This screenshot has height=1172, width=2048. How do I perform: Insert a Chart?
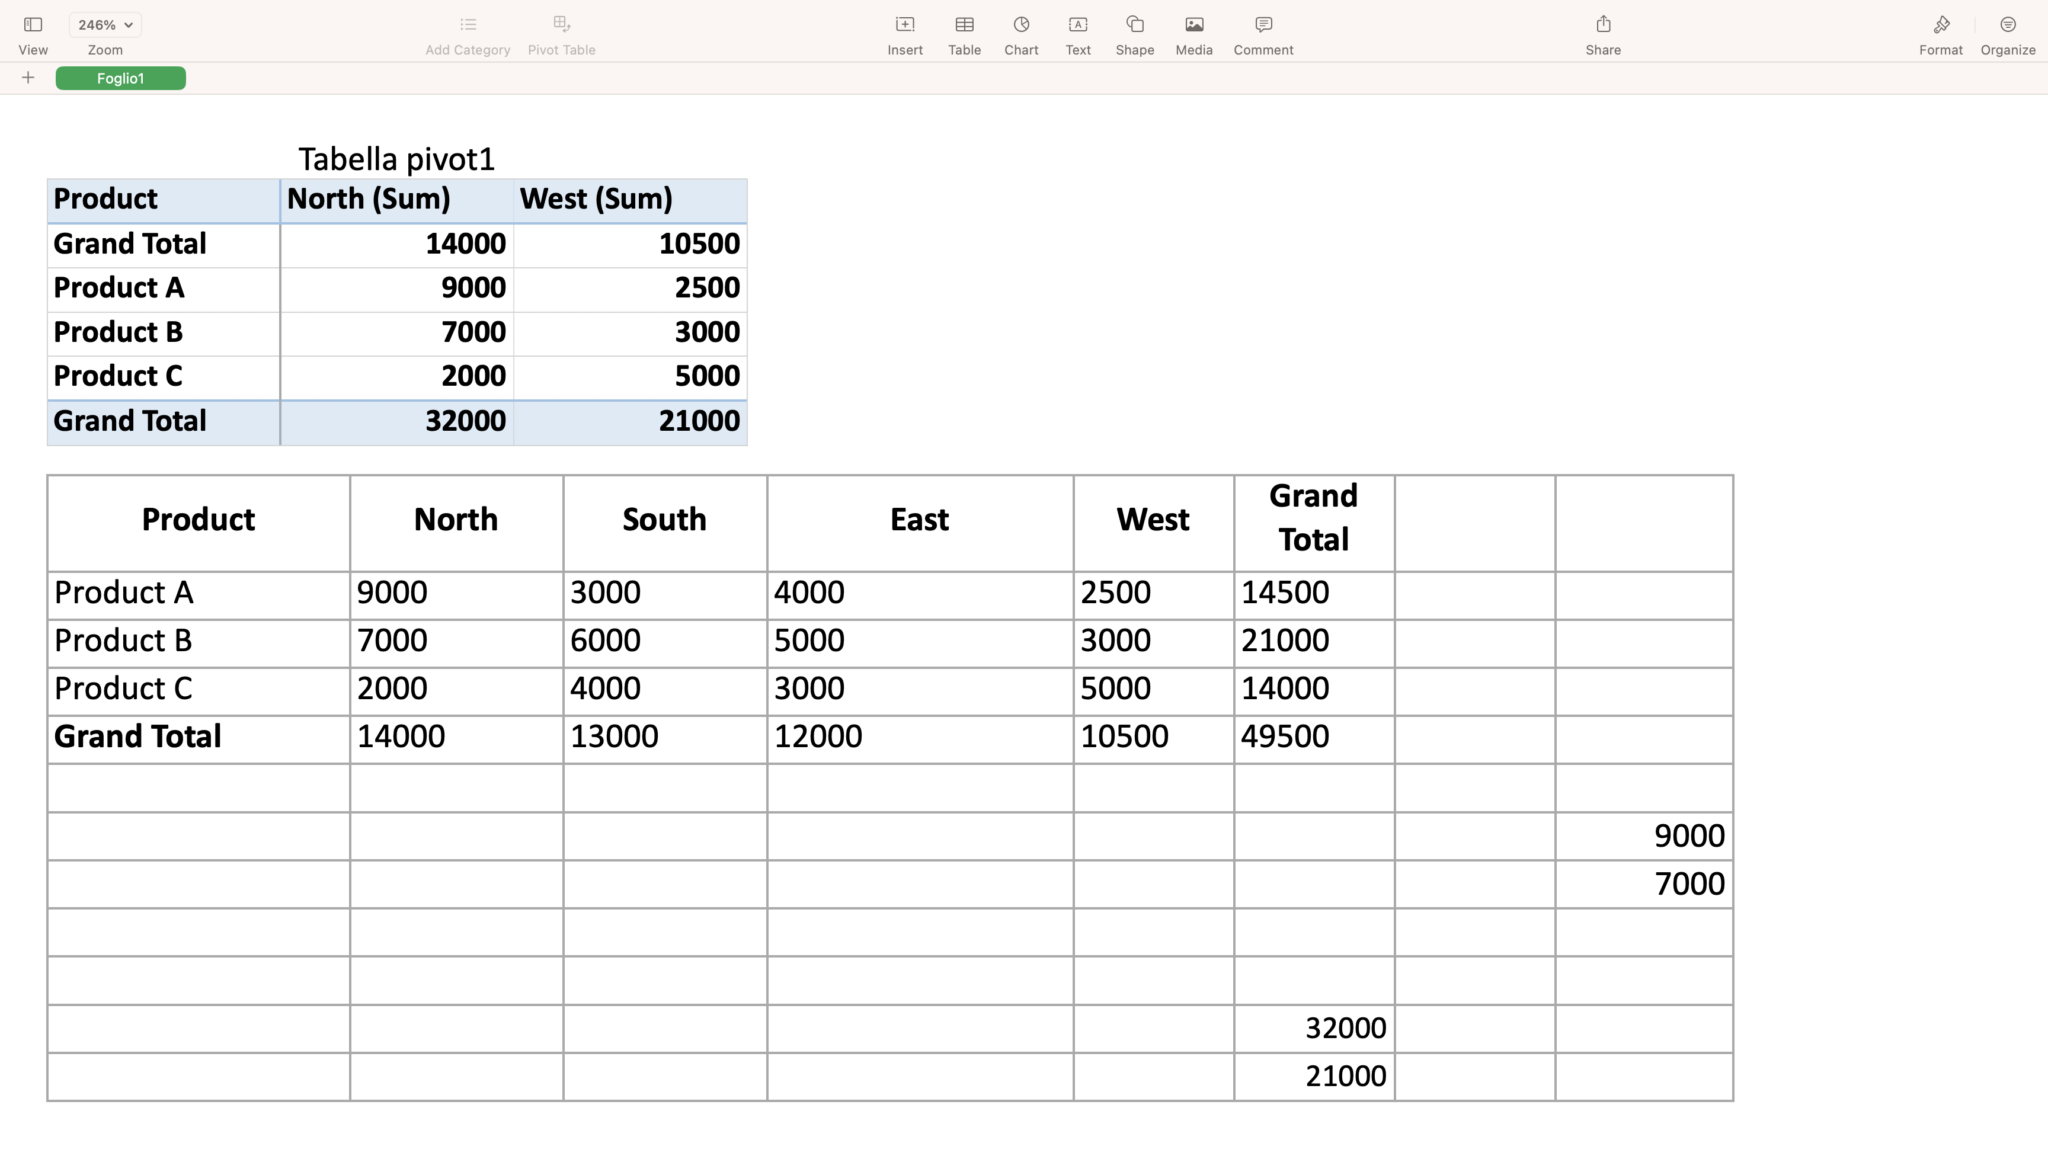point(1020,30)
